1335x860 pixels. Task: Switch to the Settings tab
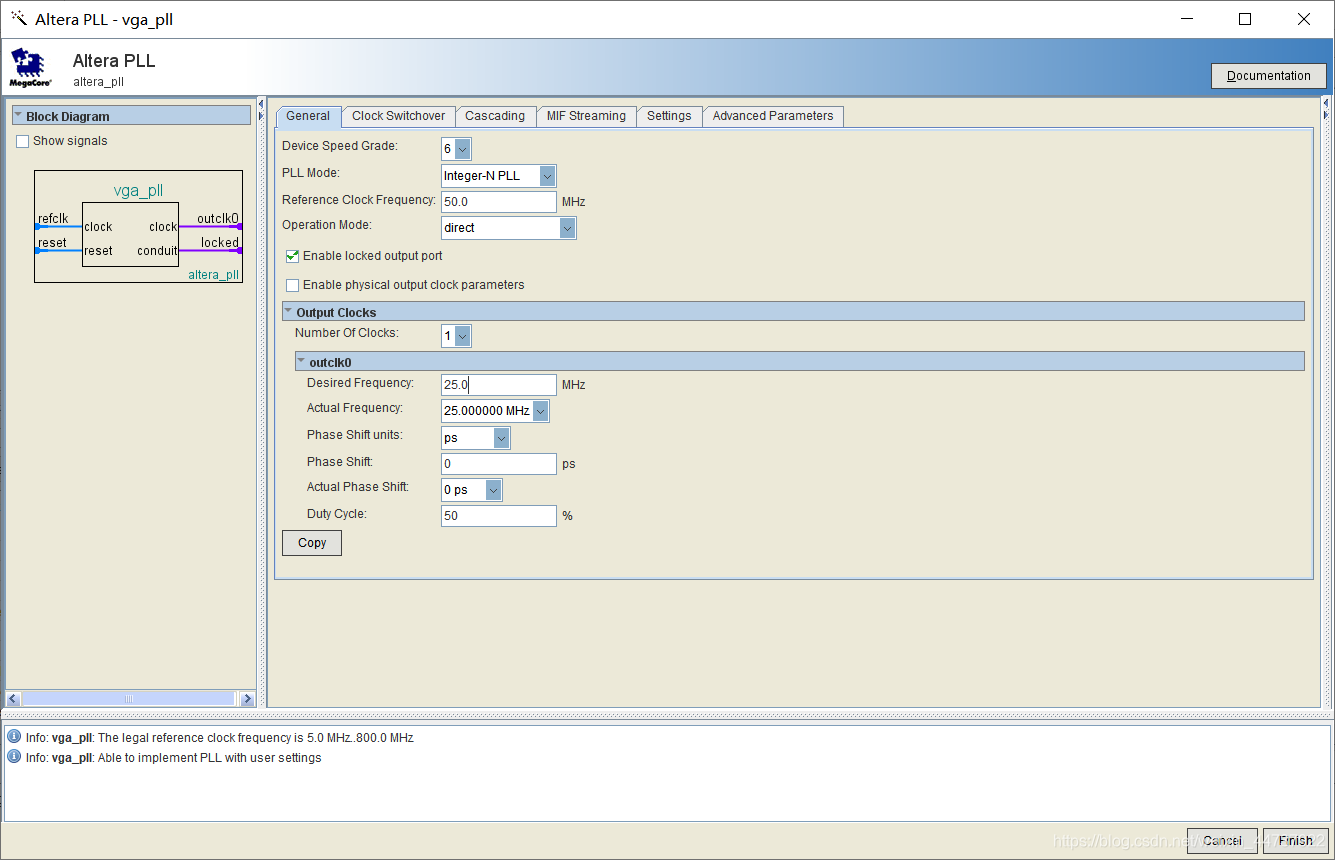coord(669,116)
